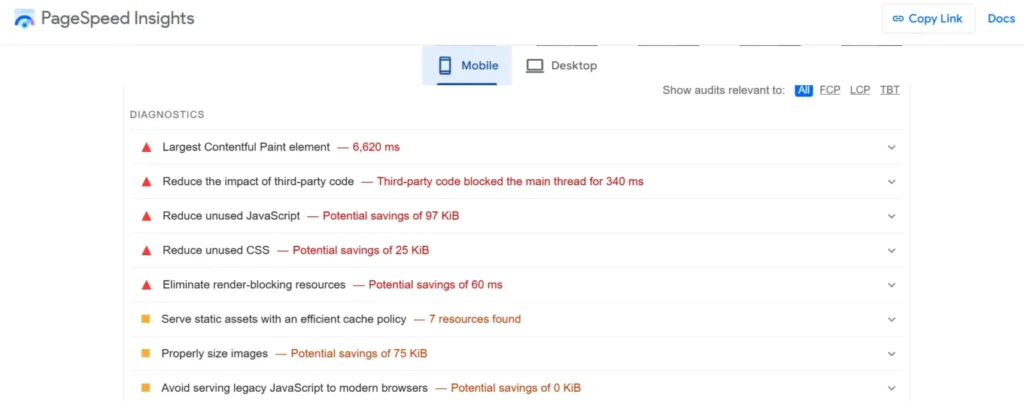This screenshot has width=1024, height=401.
Task: Switch to the Desktop tab
Action: [562, 65]
